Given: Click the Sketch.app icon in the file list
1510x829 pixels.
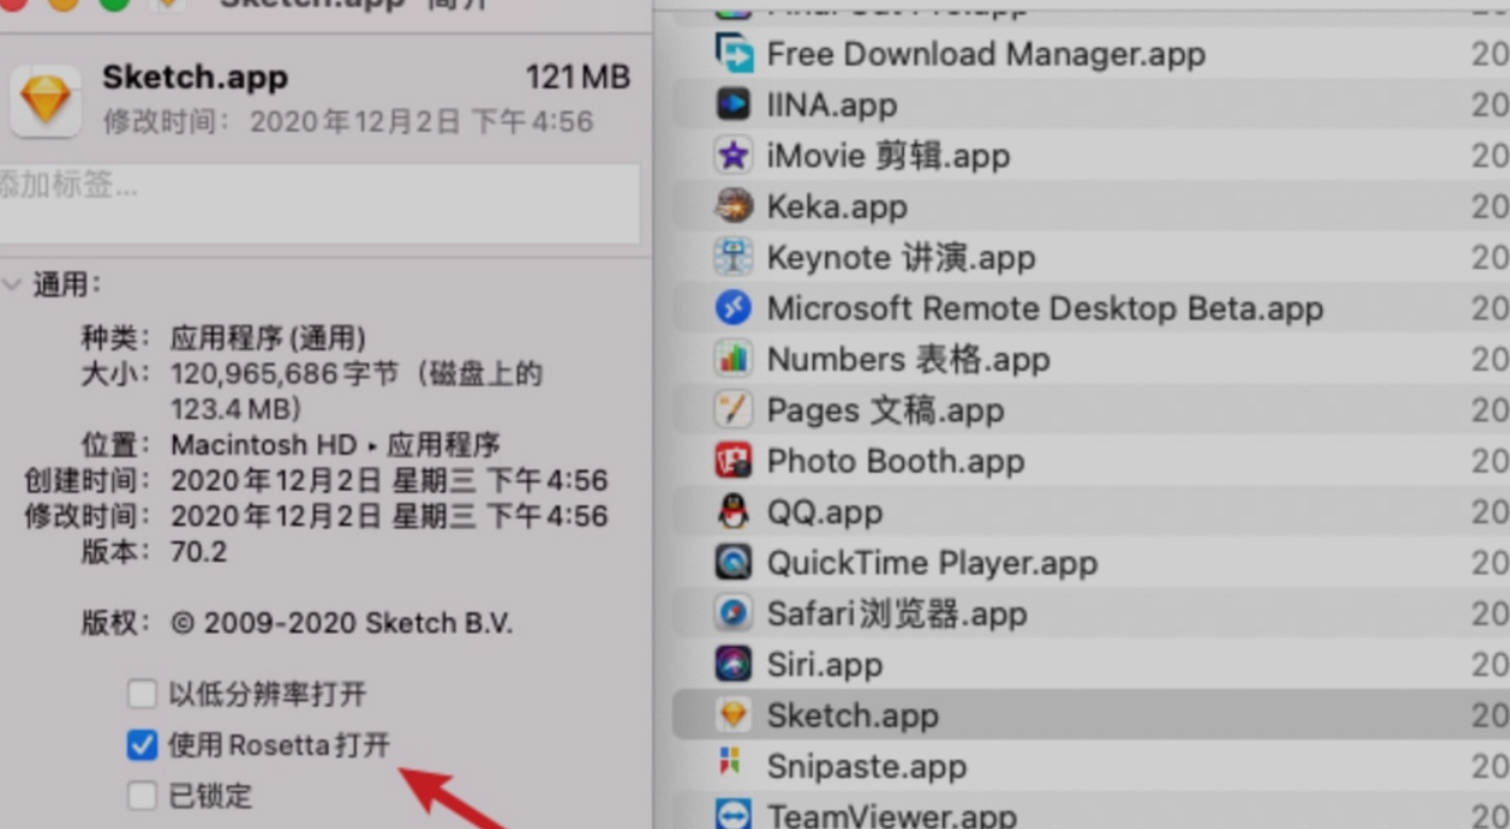Looking at the screenshot, I should tap(733, 716).
